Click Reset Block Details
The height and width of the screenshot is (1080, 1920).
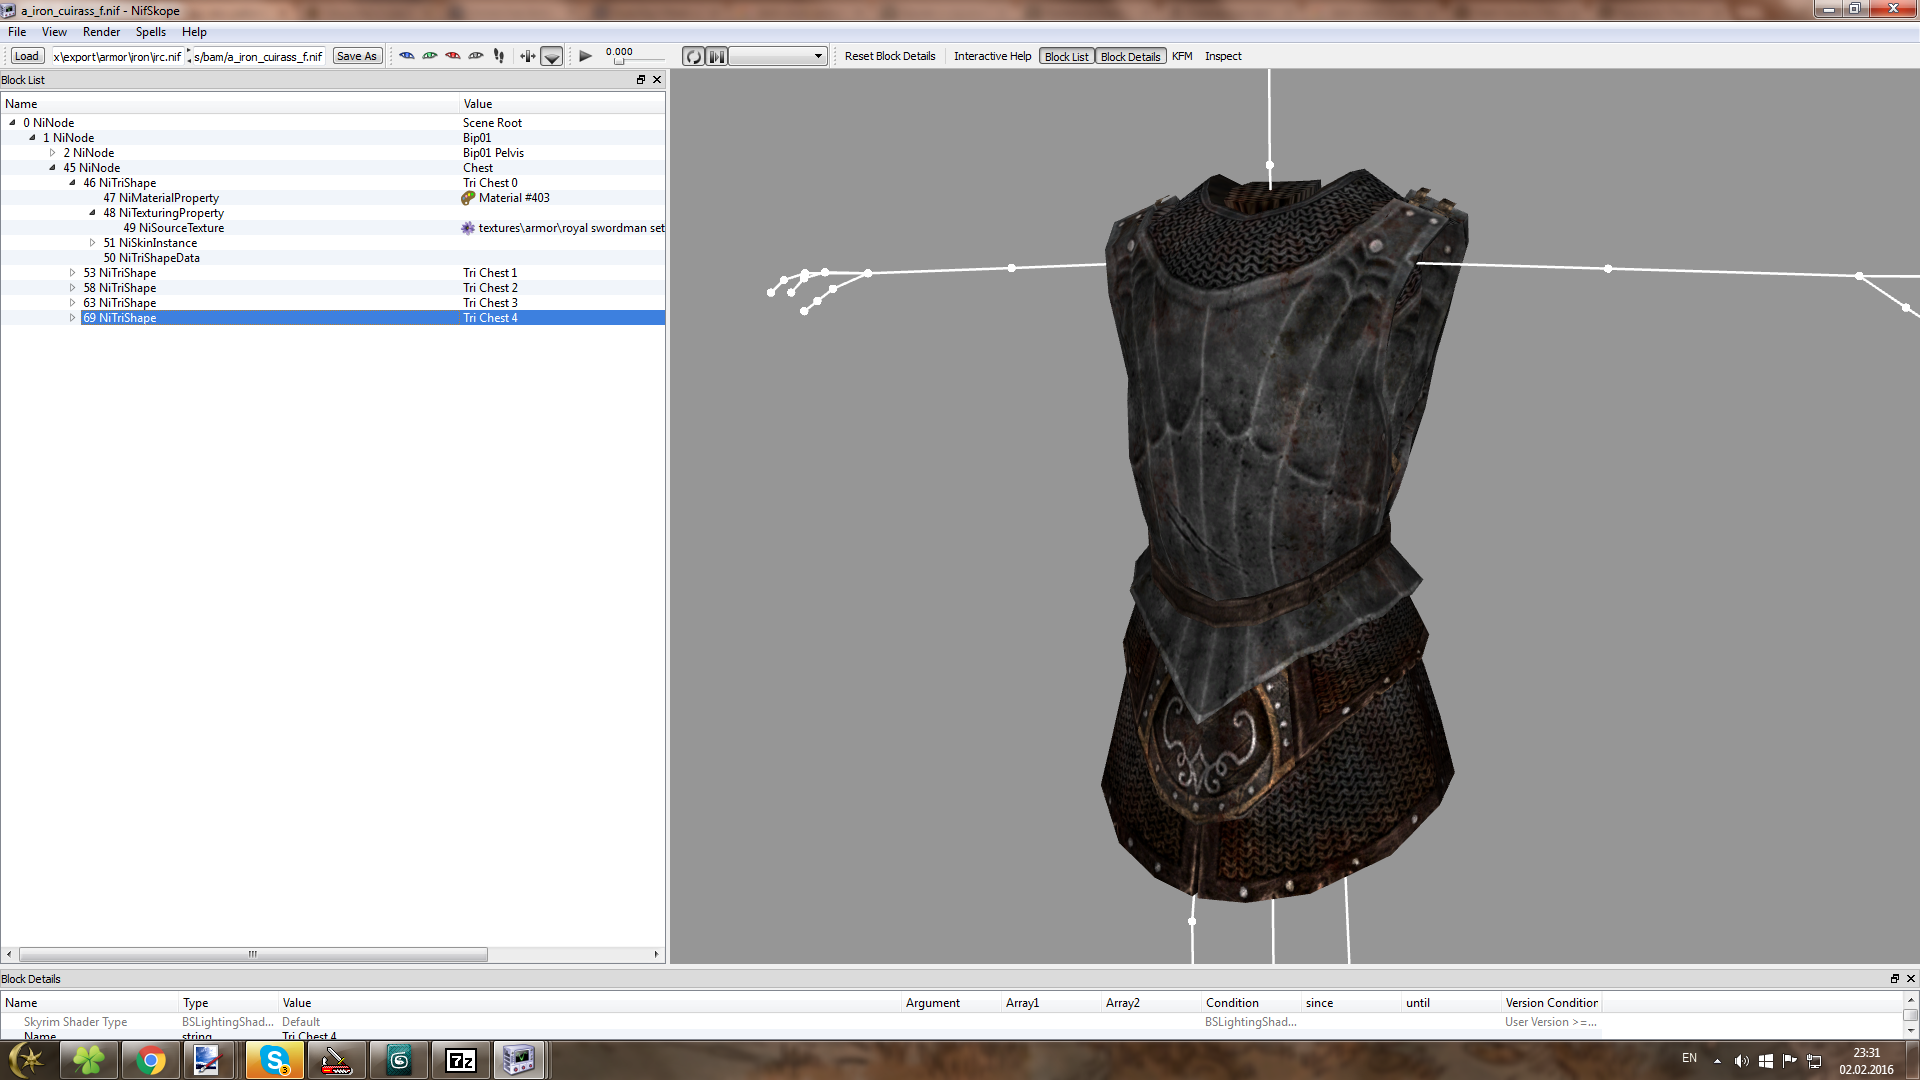click(890, 56)
